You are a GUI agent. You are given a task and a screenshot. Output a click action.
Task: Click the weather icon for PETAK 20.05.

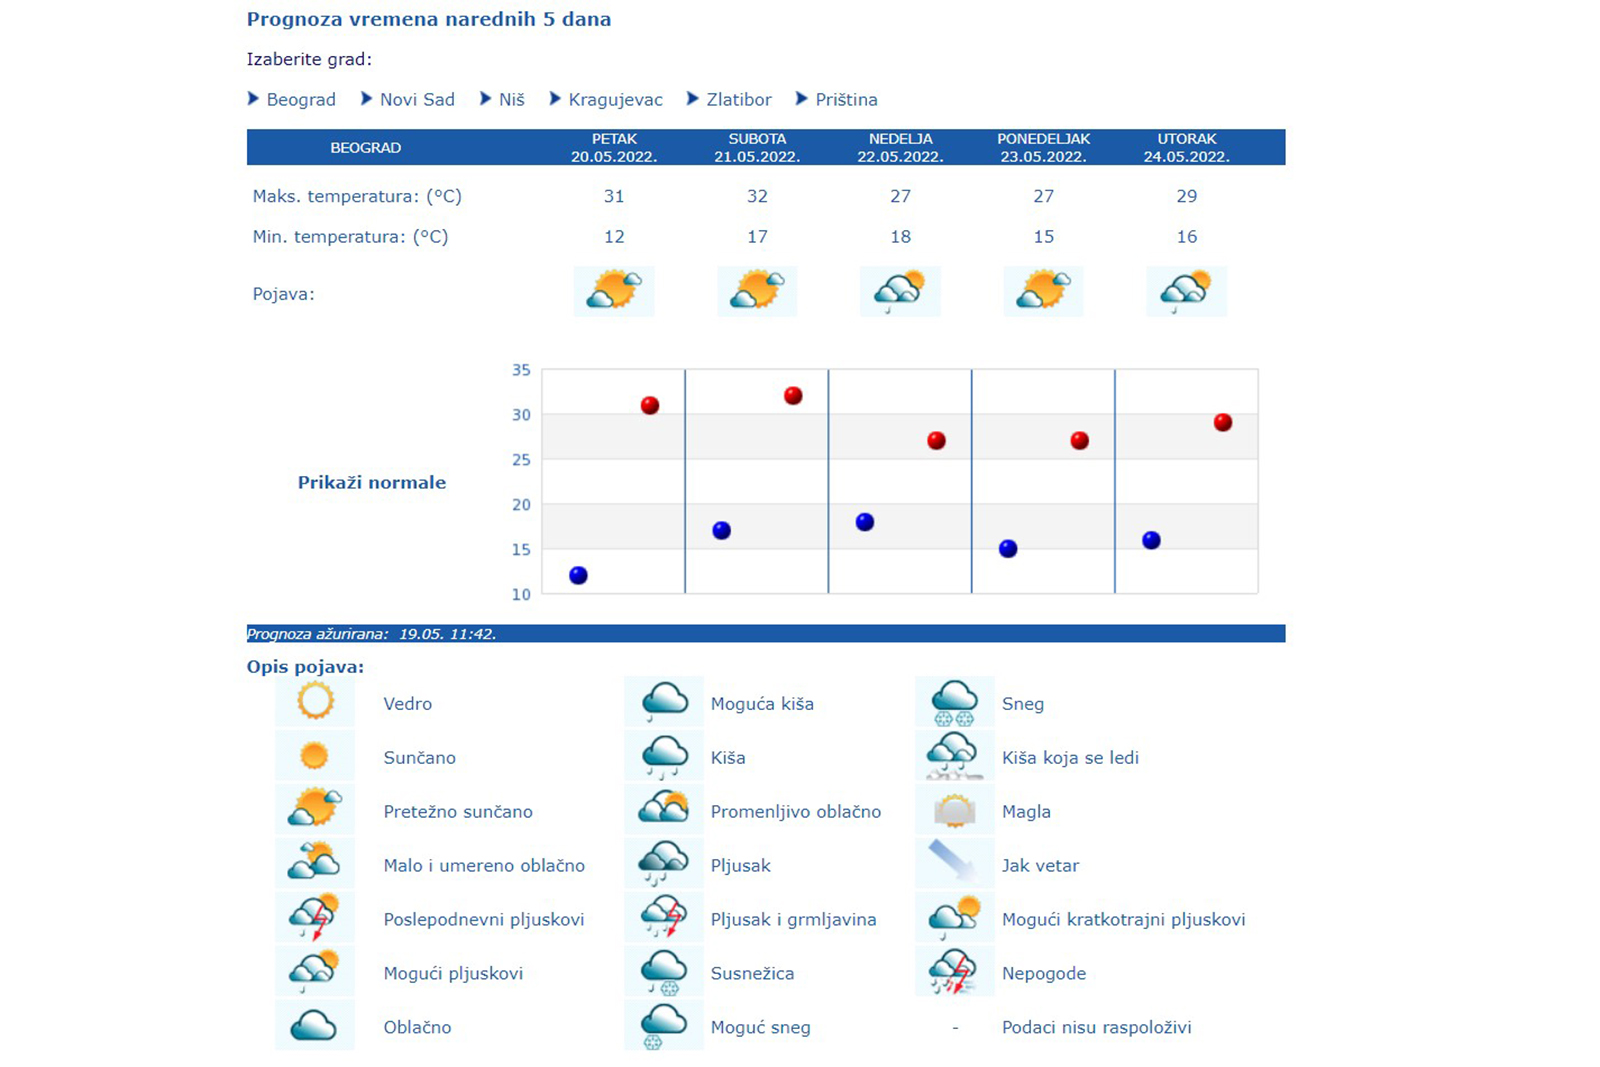(x=614, y=291)
